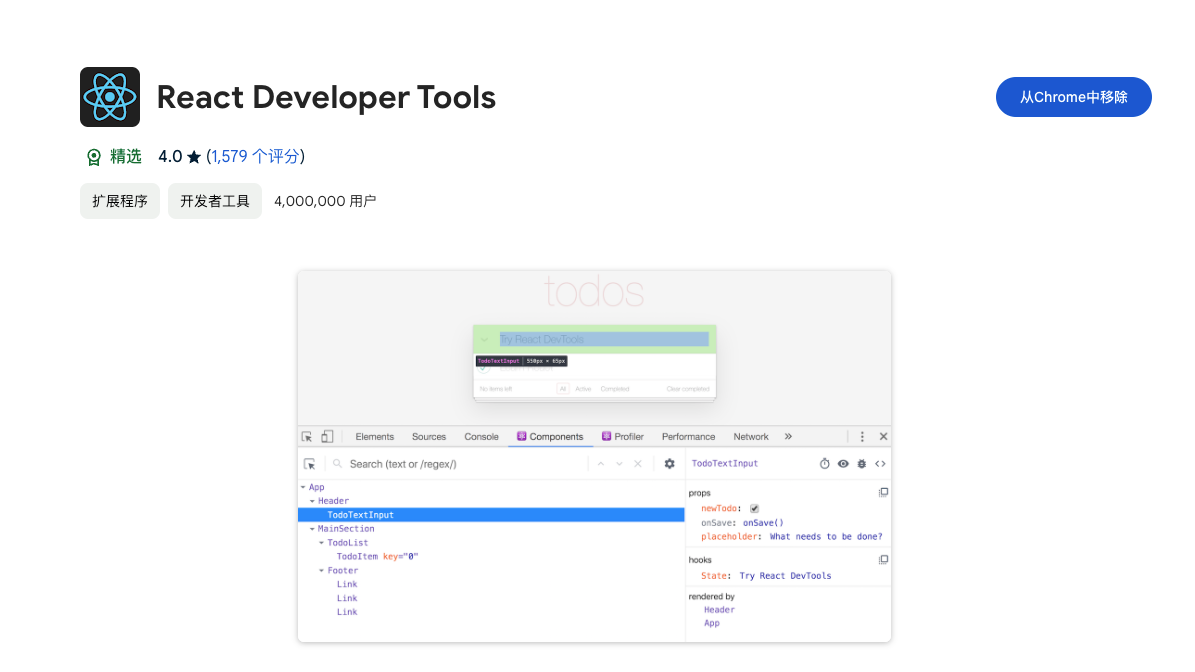Click the React Developer Tools logo icon

pos(110,97)
